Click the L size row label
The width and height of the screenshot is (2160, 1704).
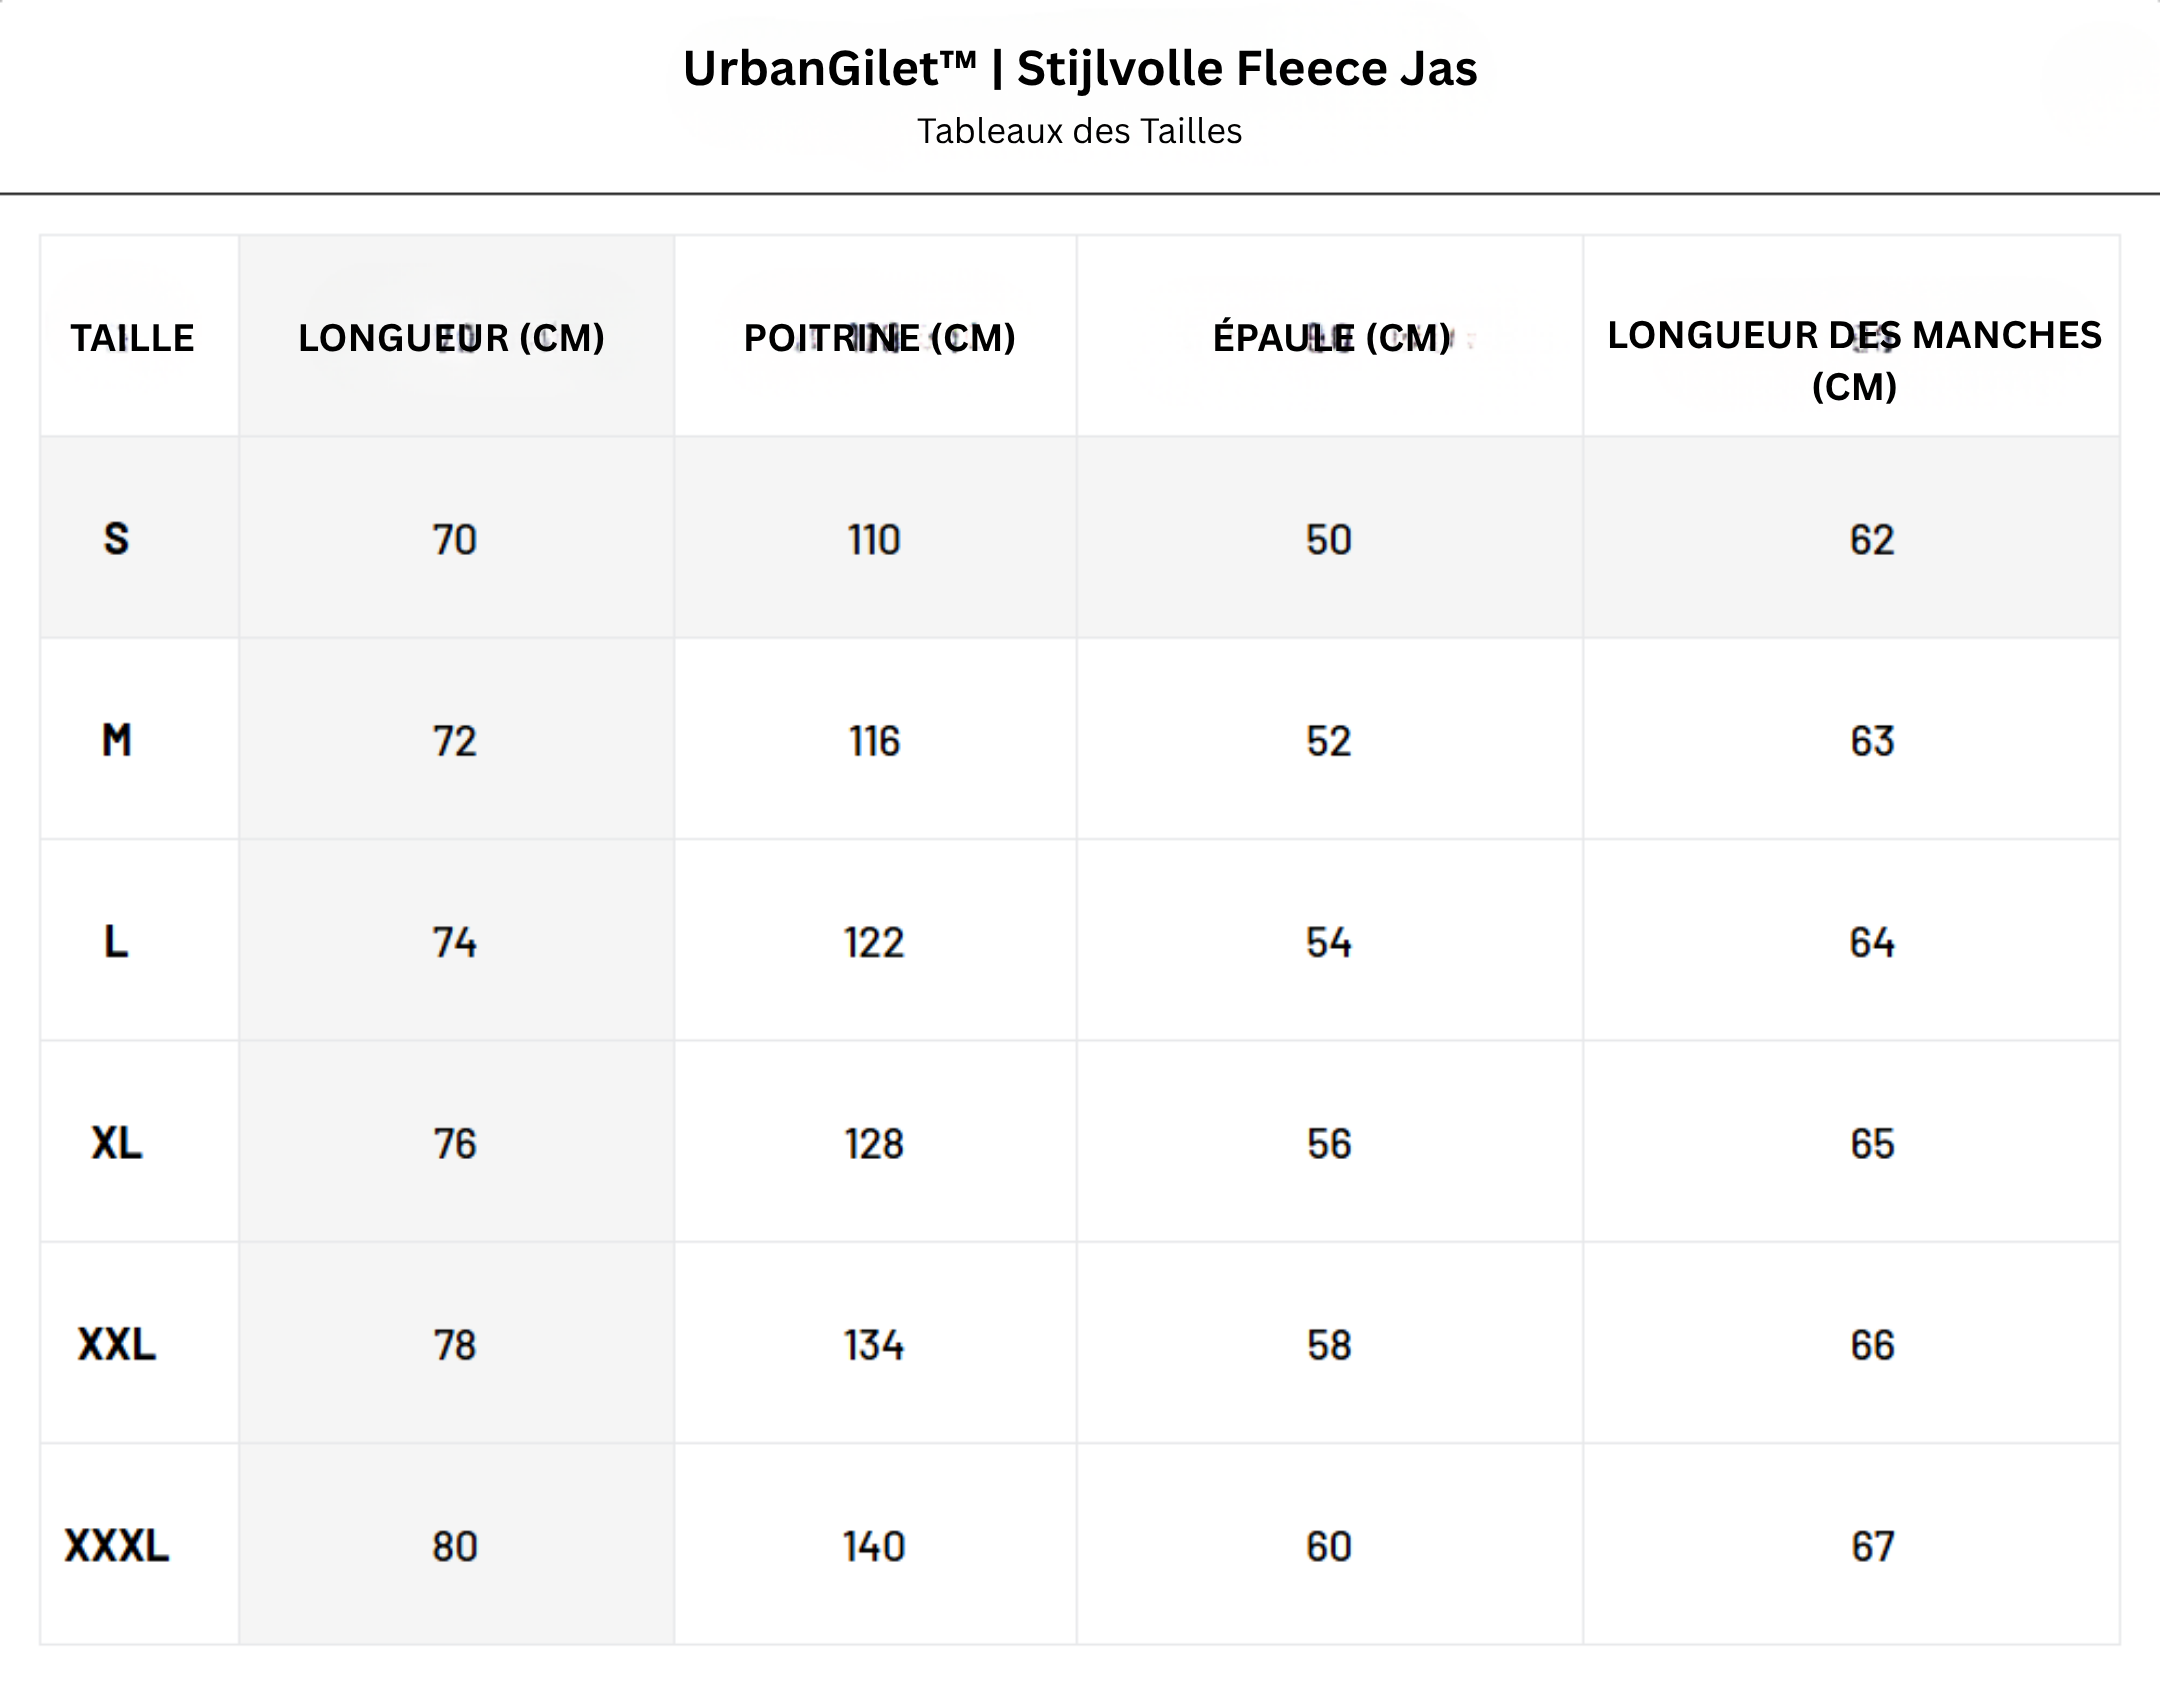click(116, 942)
